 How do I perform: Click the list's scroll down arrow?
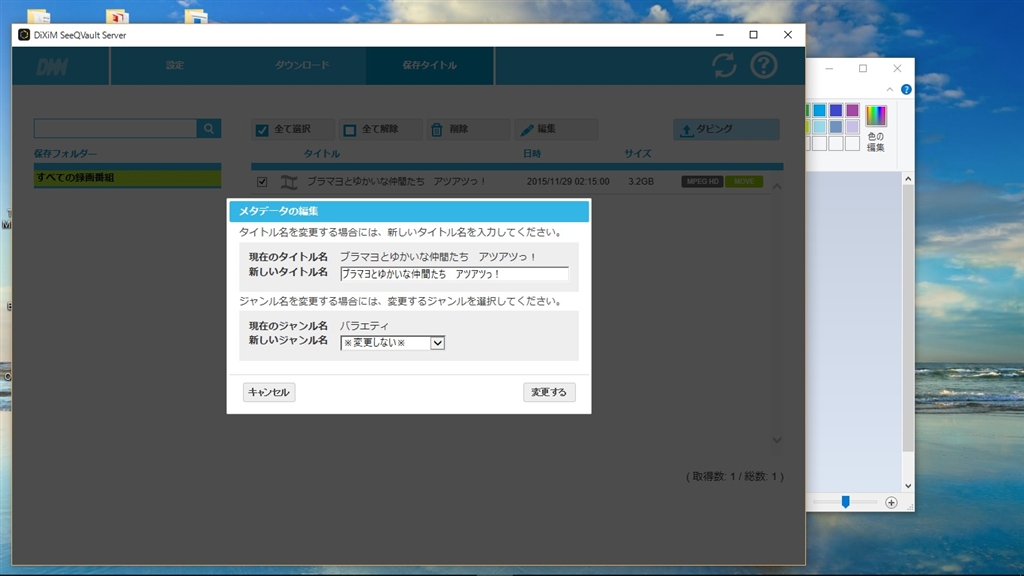[x=777, y=440]
